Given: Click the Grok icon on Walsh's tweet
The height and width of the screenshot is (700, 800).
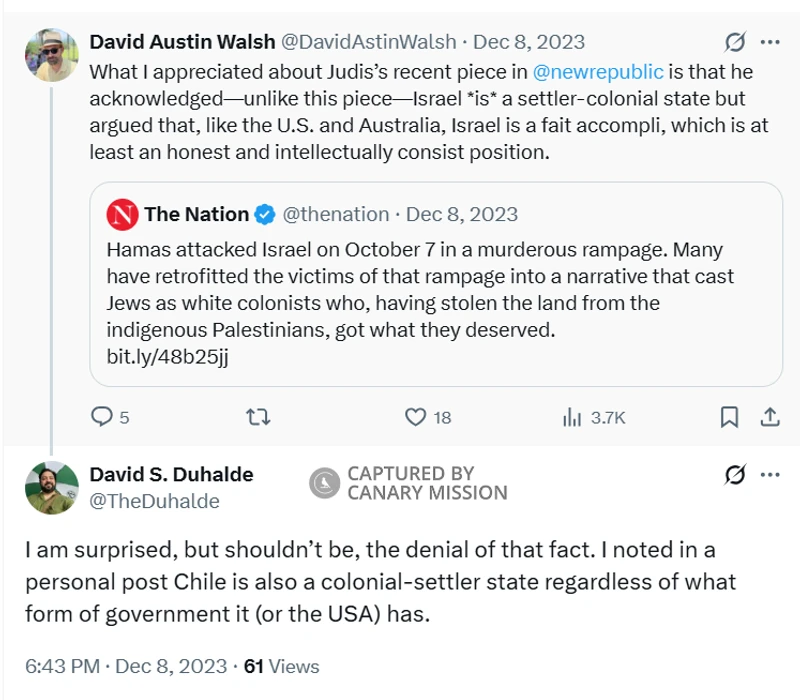Looking at the screenshot, I should pos(735,43).
